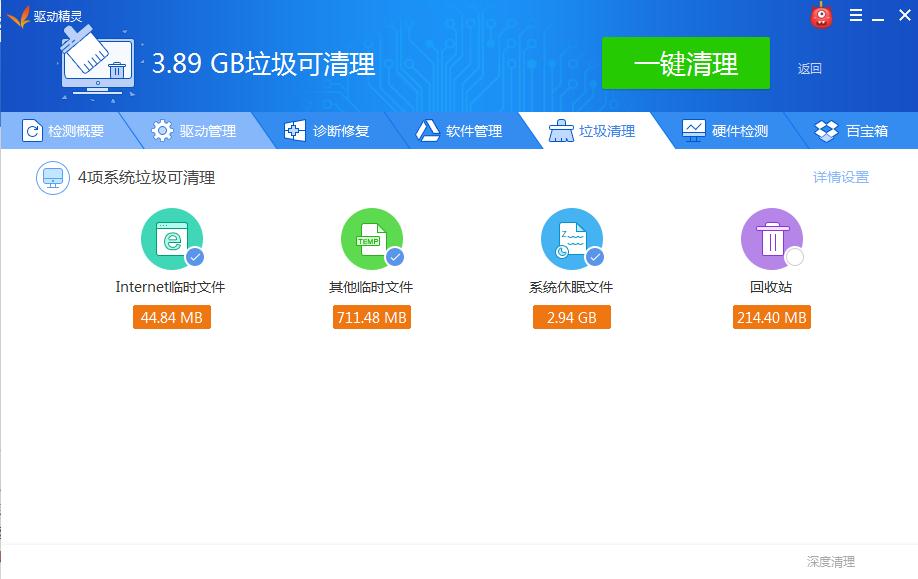Click the 214.40 MB size badge
This screenshot has width=918, height=579.
point(772,317)
